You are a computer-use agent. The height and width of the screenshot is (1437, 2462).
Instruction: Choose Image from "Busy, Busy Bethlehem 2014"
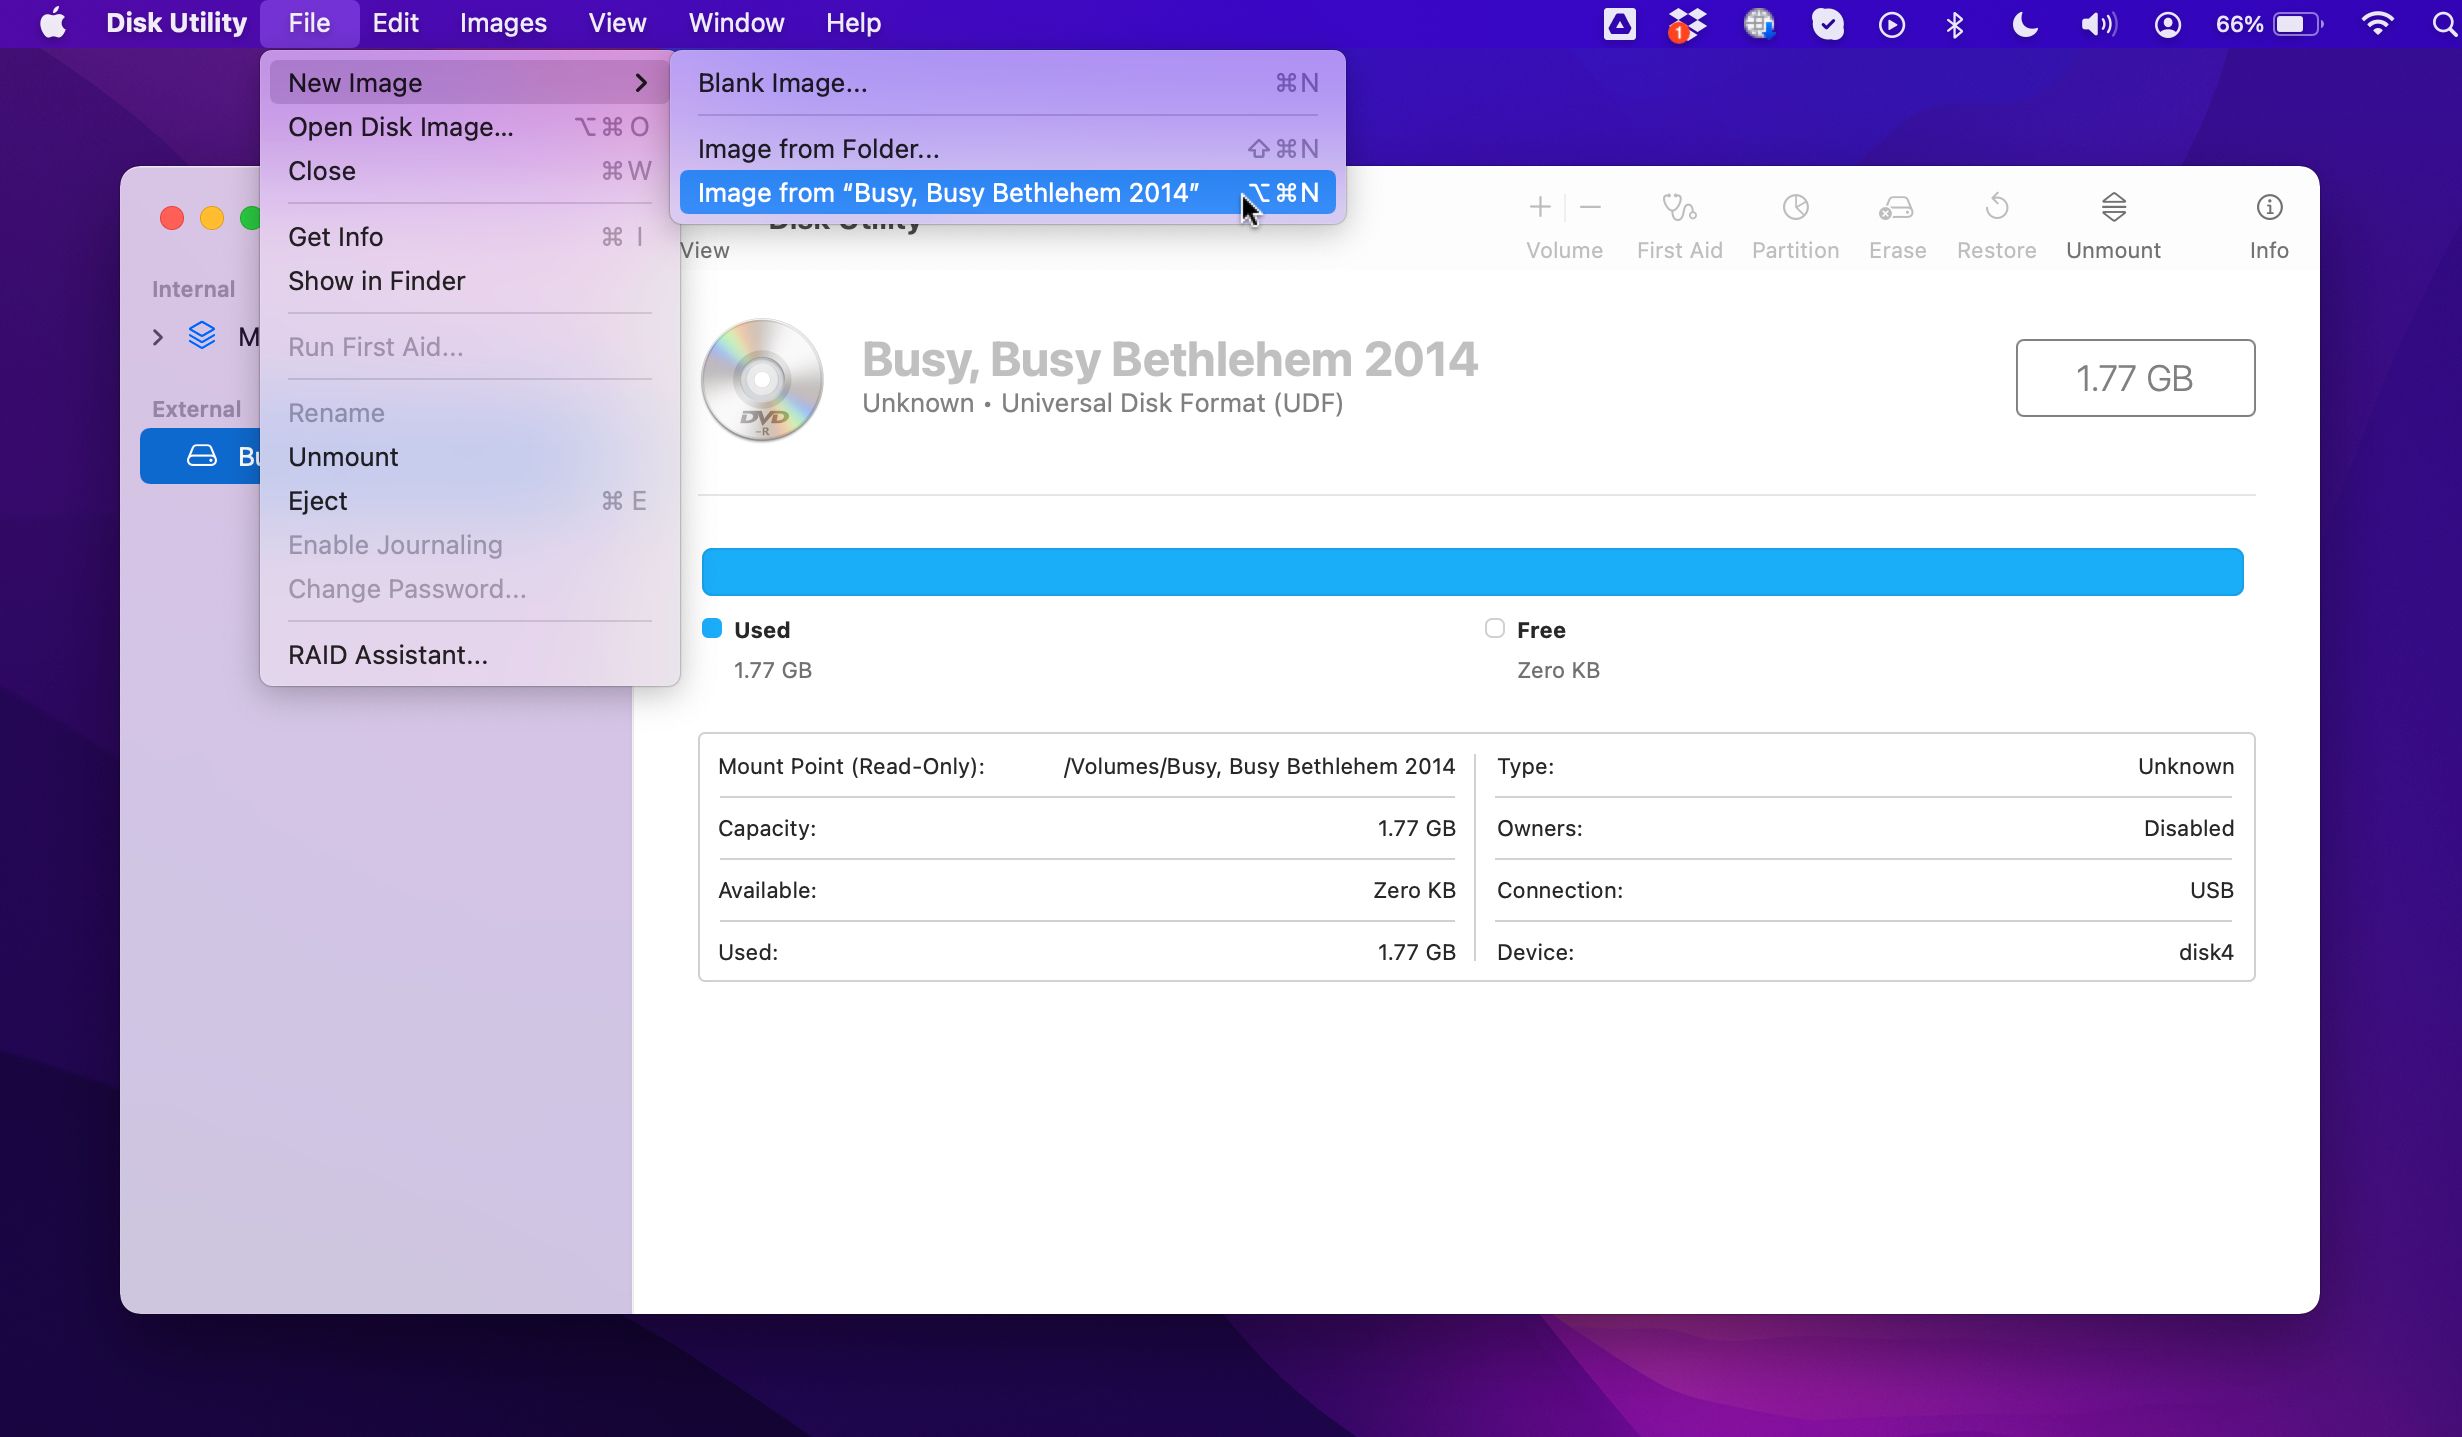point(948,192)
